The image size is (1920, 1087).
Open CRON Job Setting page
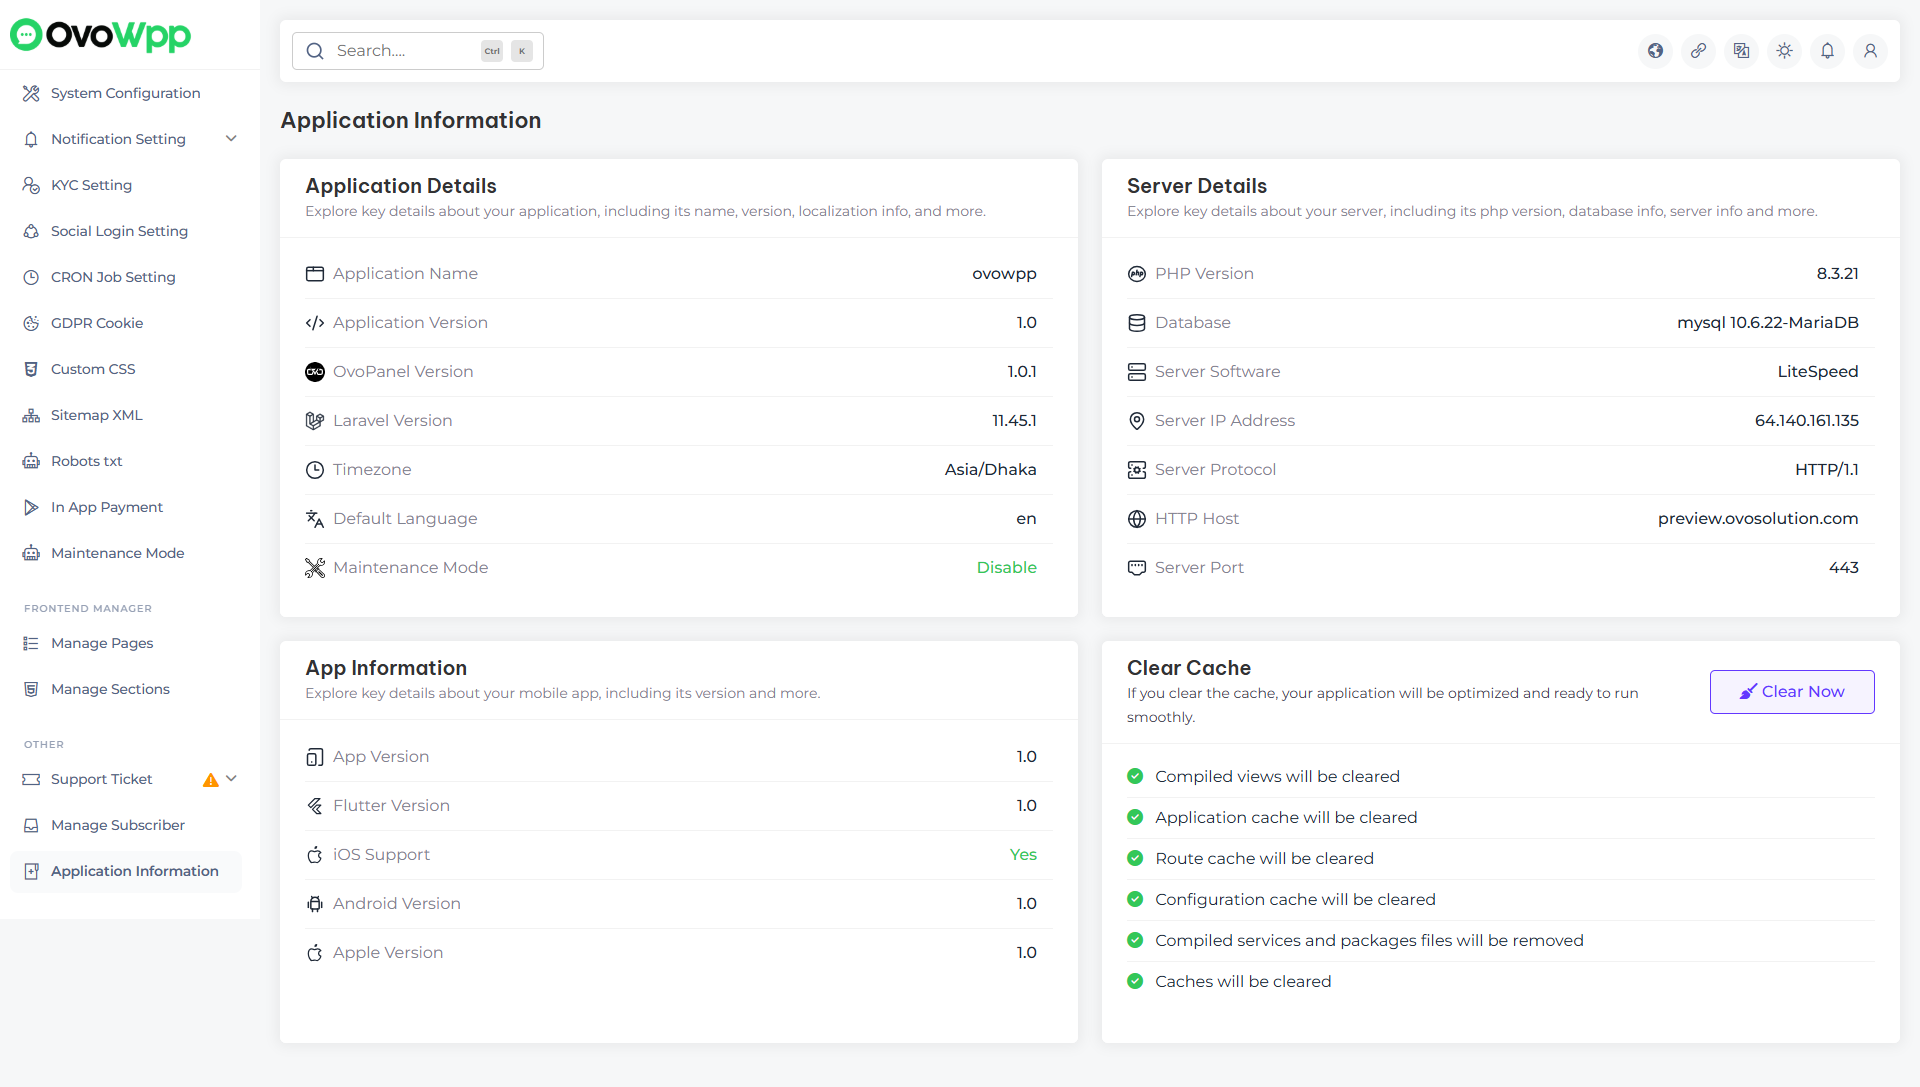point(113,277)
